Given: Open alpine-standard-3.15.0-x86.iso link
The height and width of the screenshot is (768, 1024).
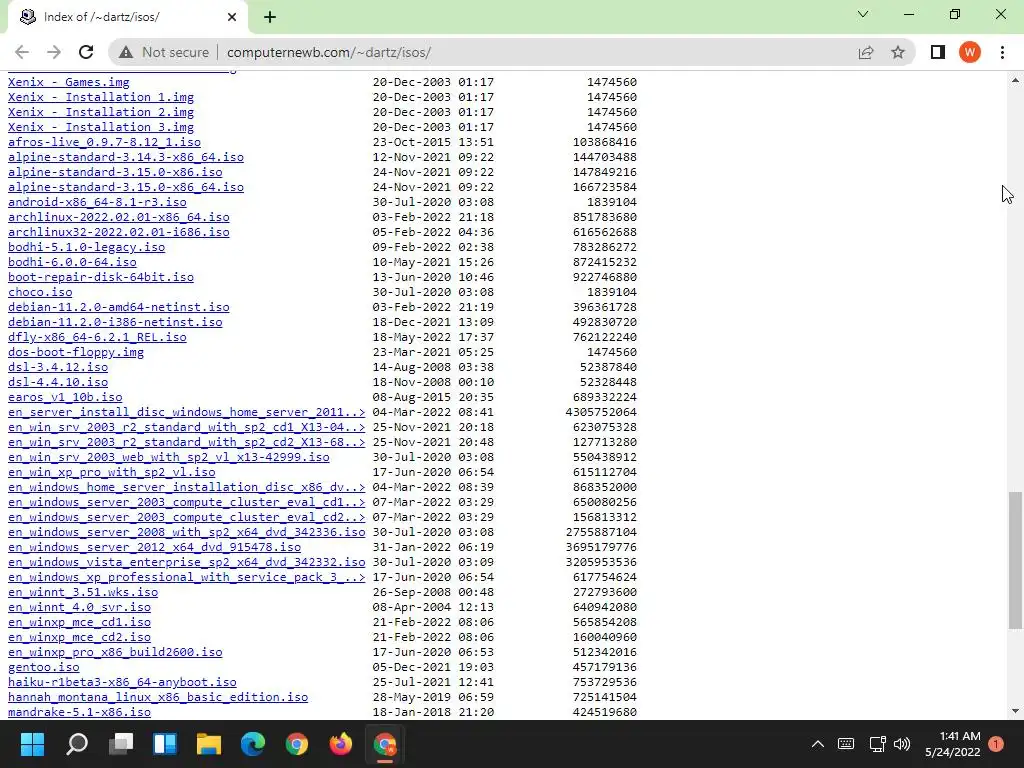Looking at the screenshot, I should click(115, 172).
